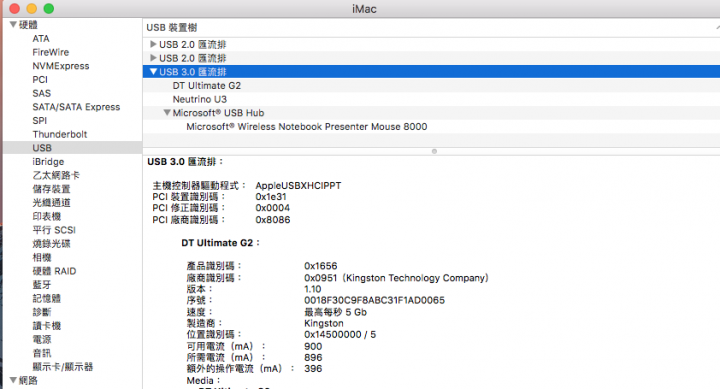The image size is (720, 389).
Task: Select Thunderbolt in the sidebar
Action: (60, 135)
